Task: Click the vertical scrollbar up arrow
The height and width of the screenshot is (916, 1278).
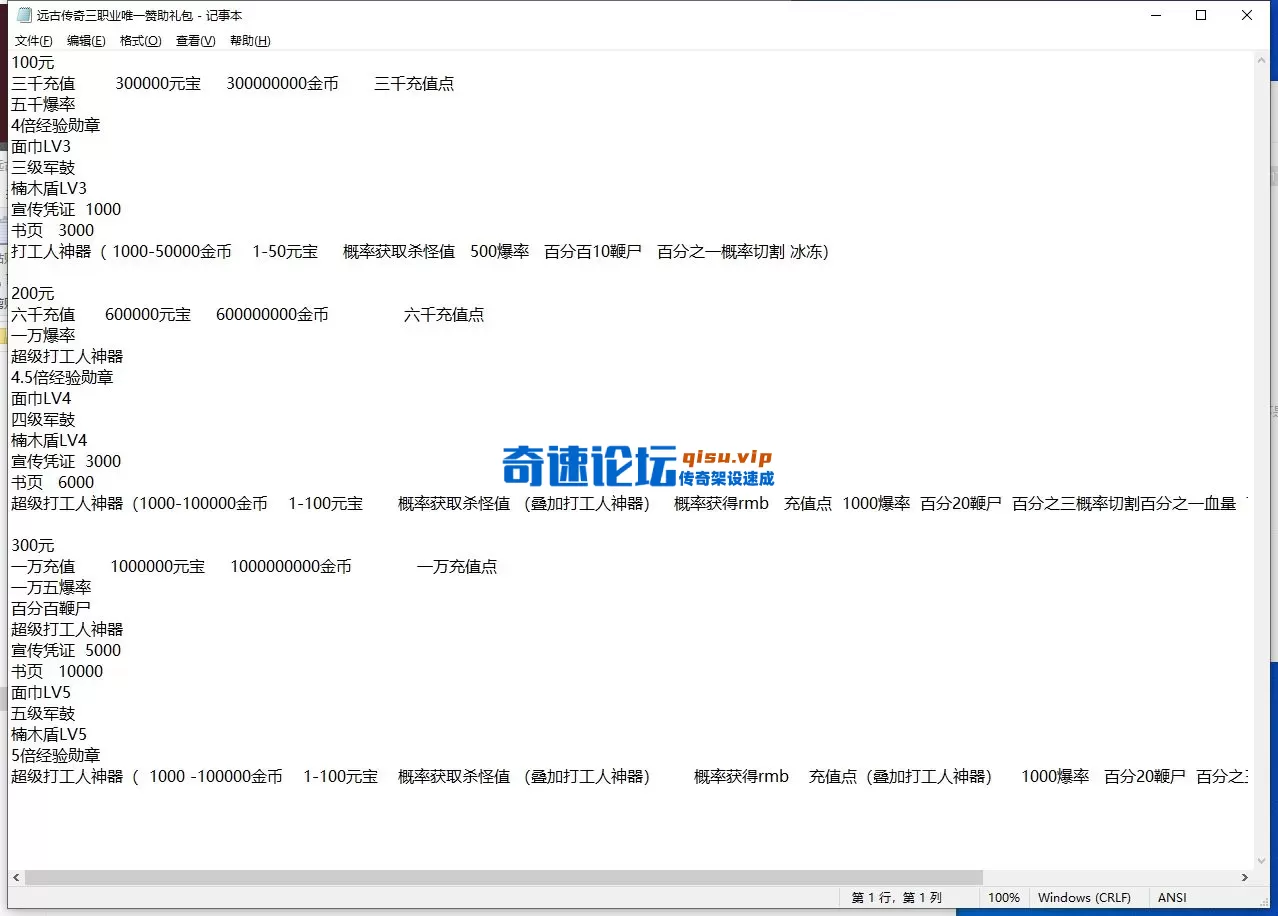Action: pyautogui.click(x=1262, y=60)
